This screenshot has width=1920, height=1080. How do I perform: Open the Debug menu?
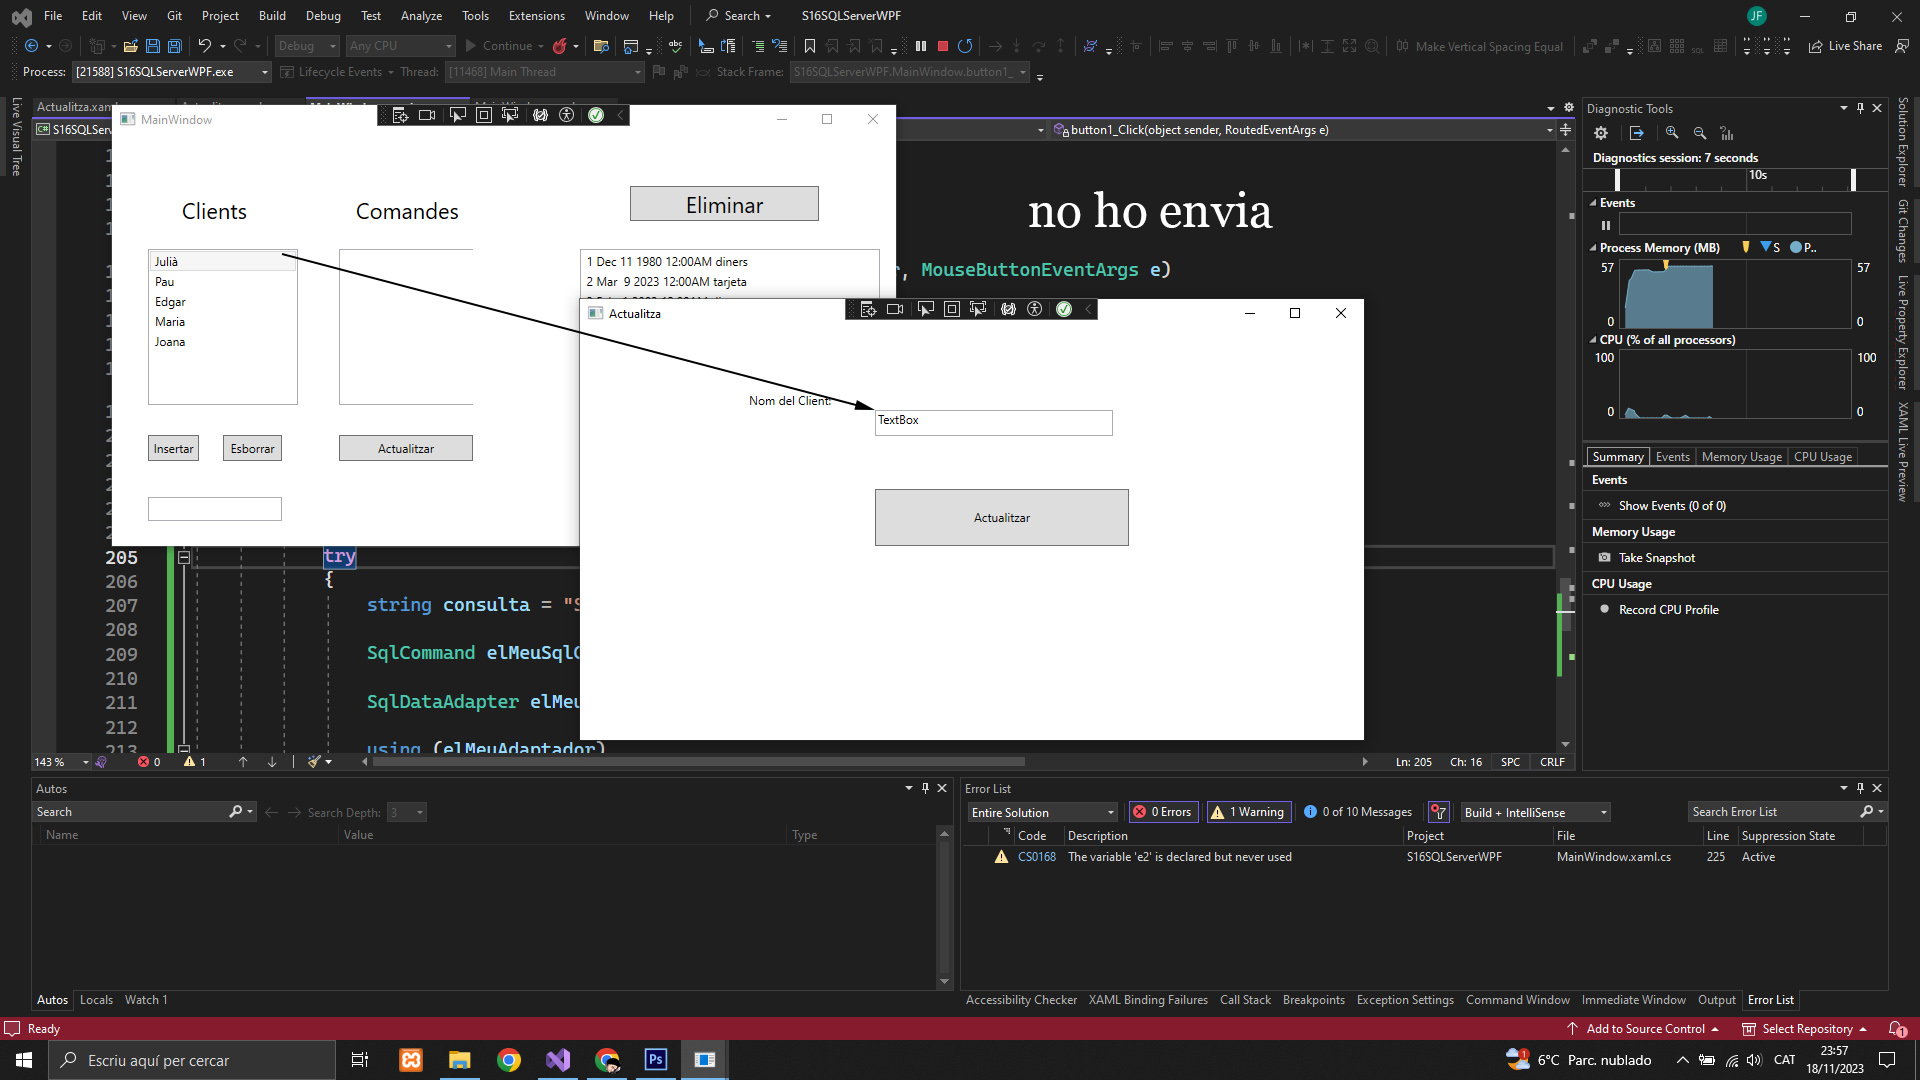(x=322, y=16)
